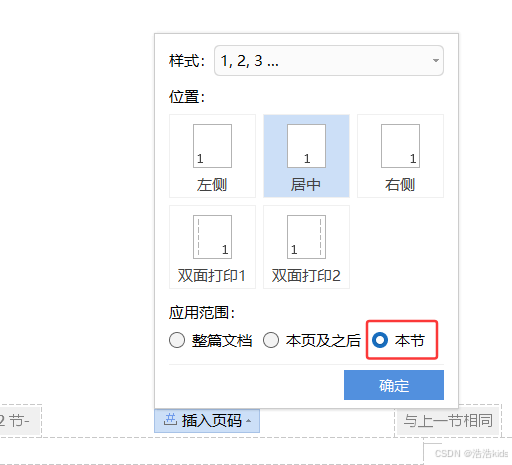Screen dimensions: 512x465
Task: Click the left-position page thumbnail icon
Action: (212, 146)
